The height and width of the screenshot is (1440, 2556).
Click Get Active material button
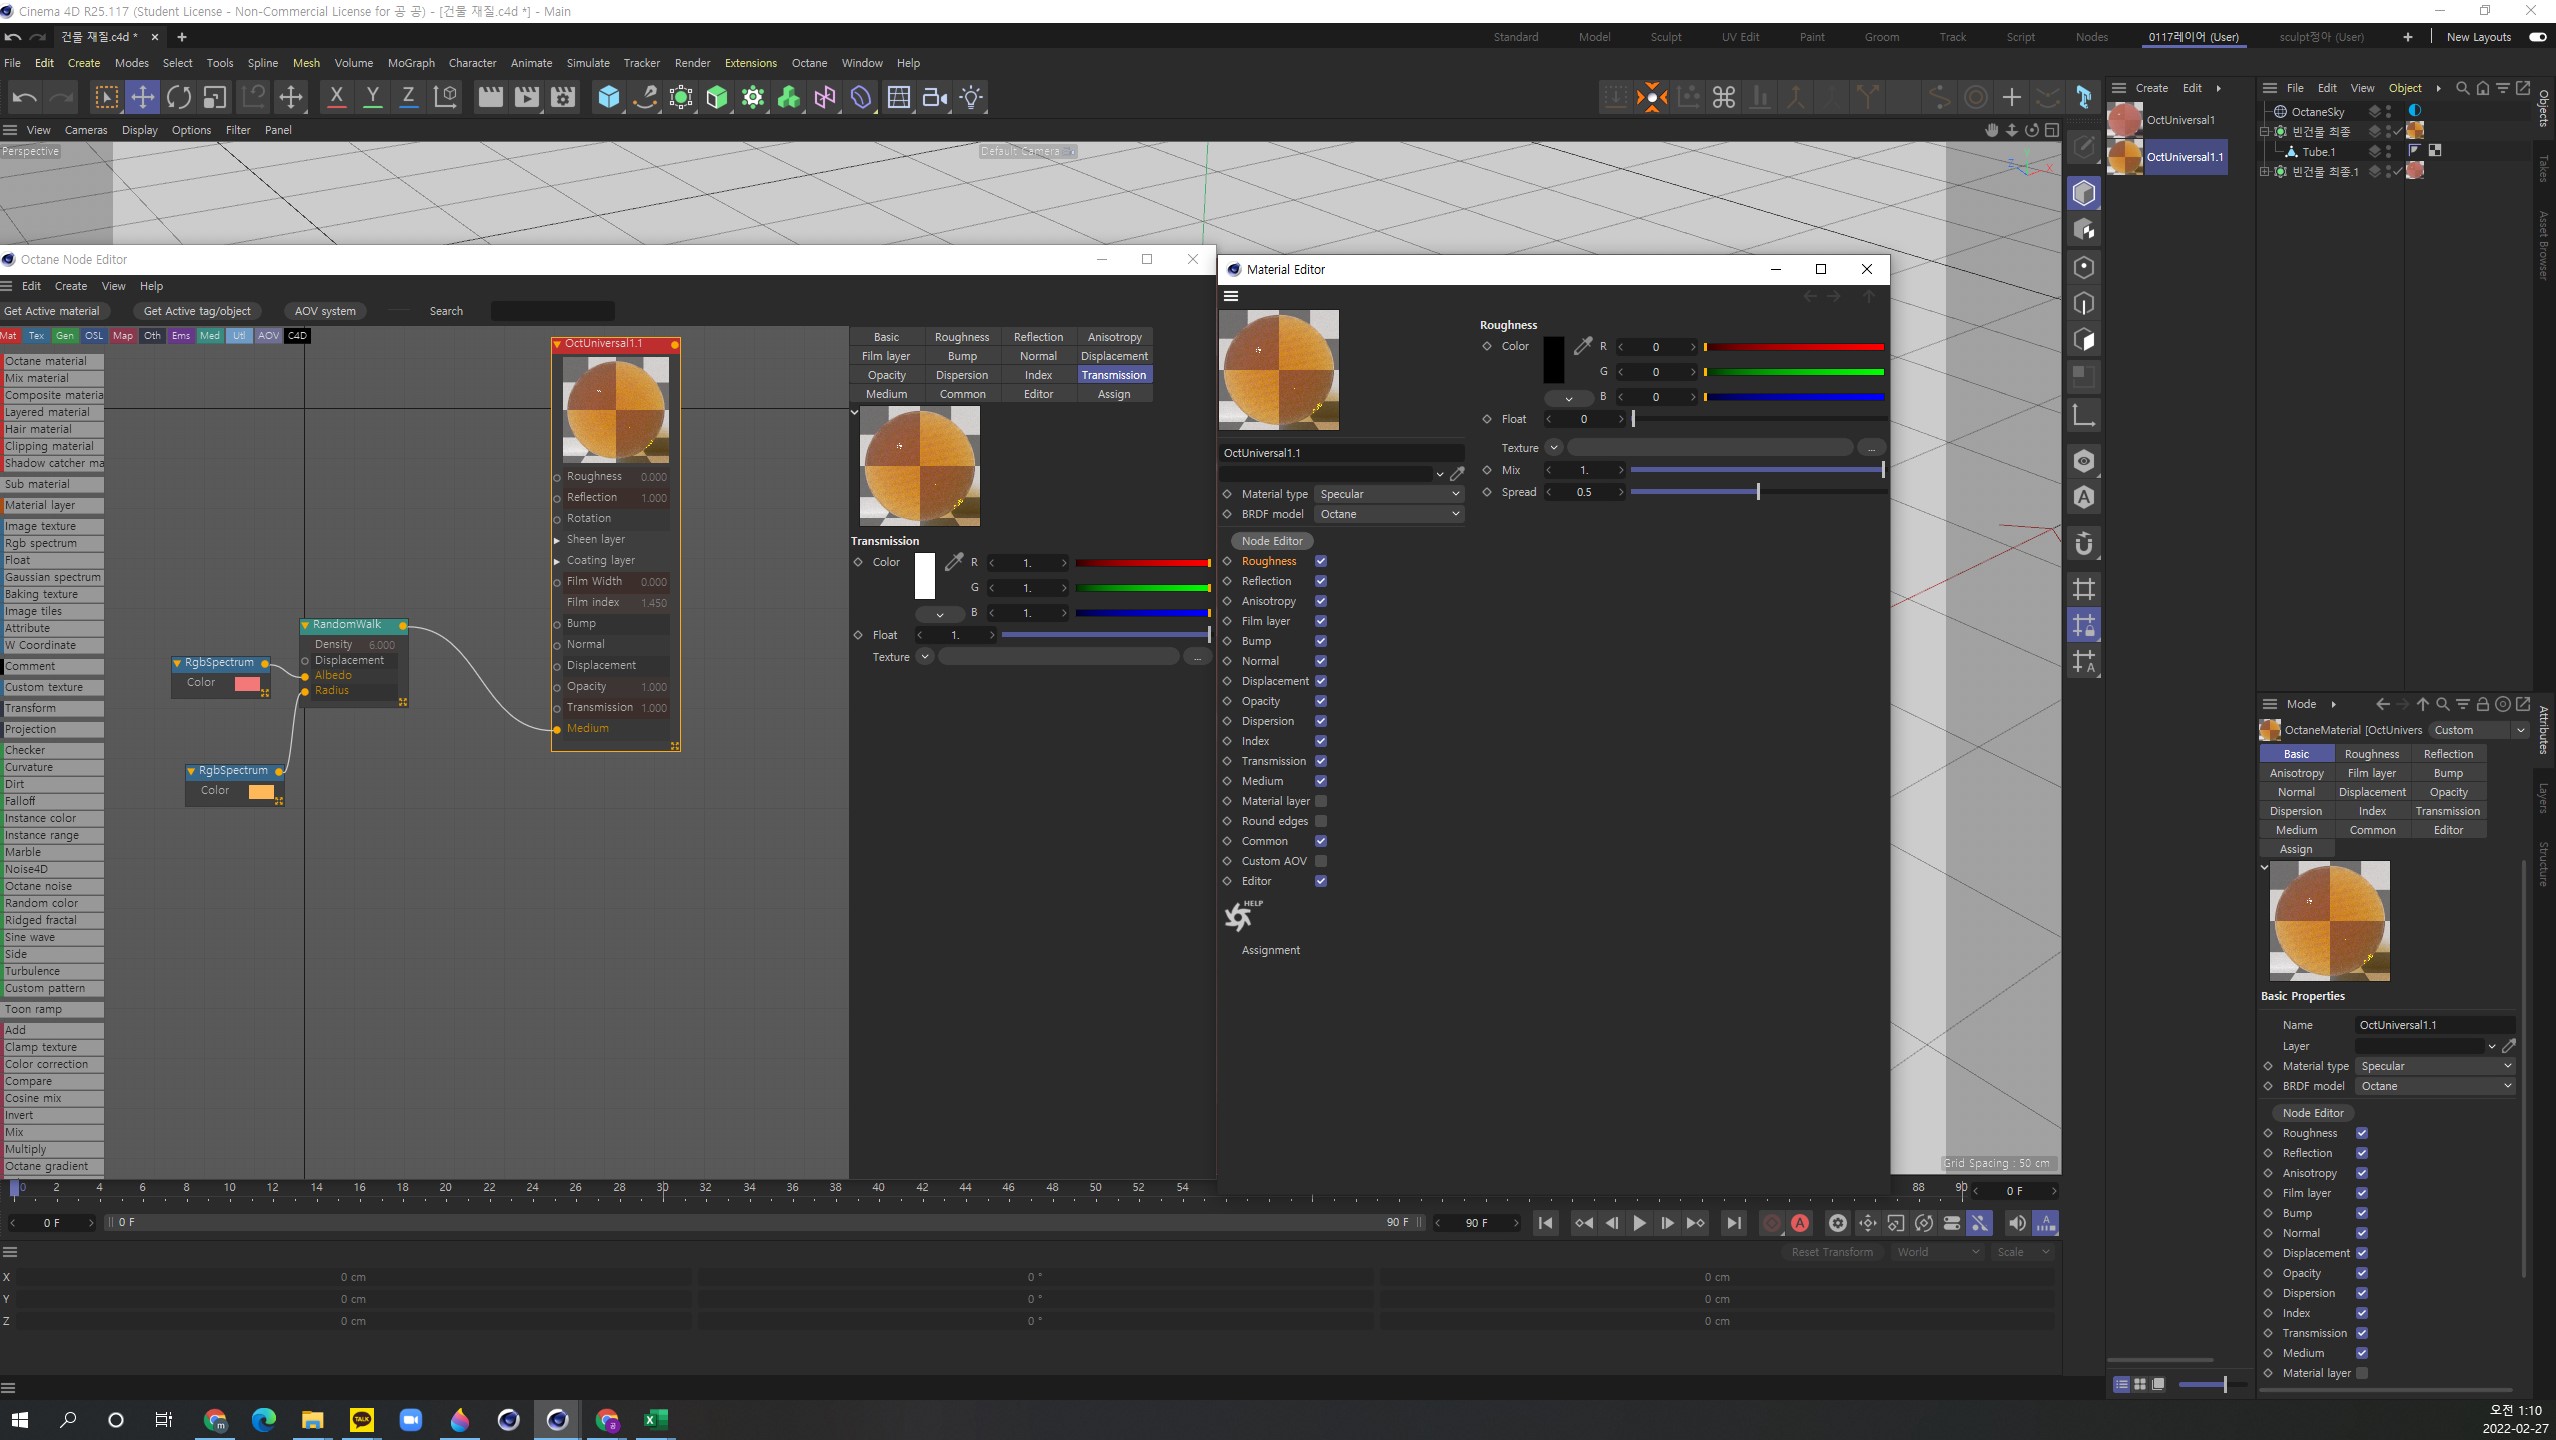(x=53, y=311)
